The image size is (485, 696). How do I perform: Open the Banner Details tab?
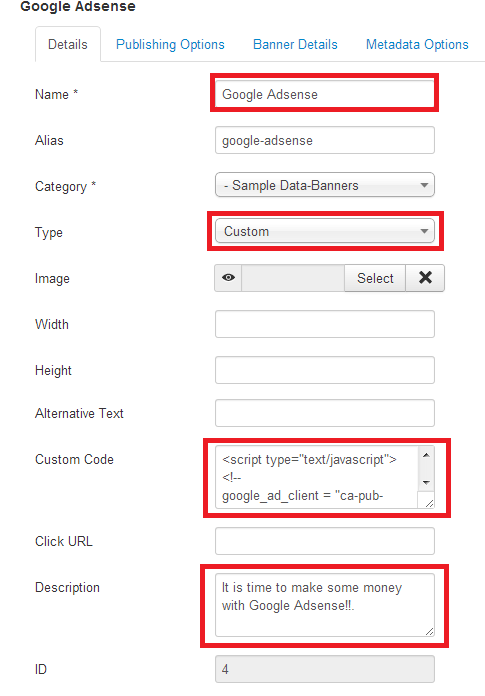[295, 44]
